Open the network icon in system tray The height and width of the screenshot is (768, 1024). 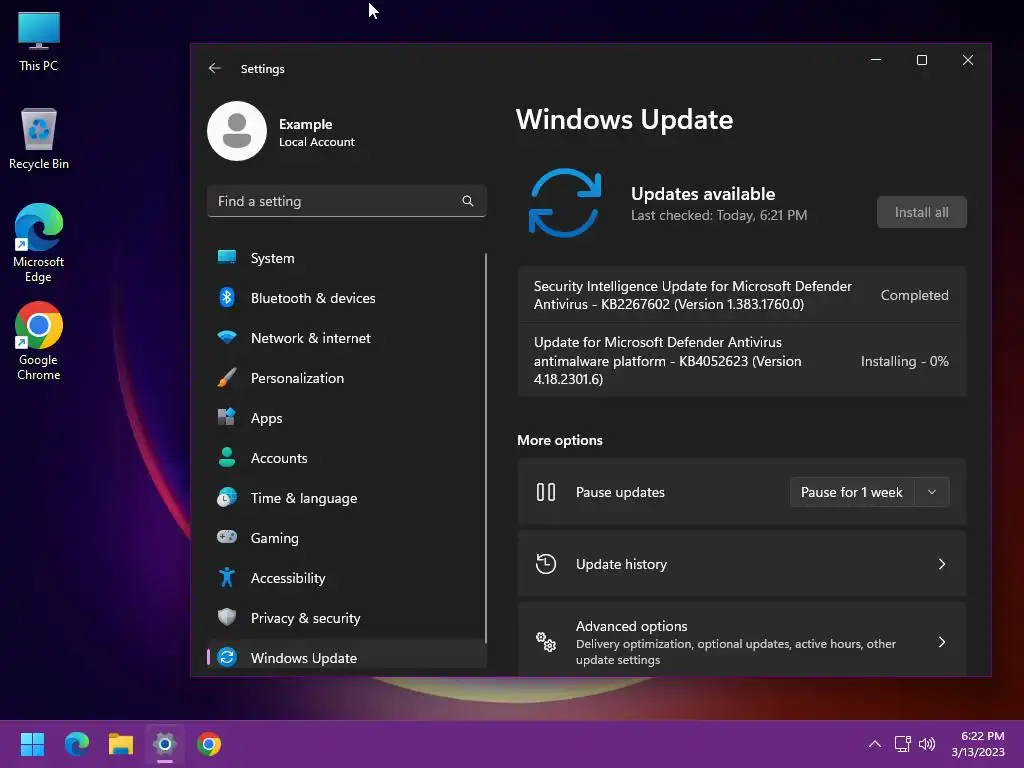pos(903,744)
